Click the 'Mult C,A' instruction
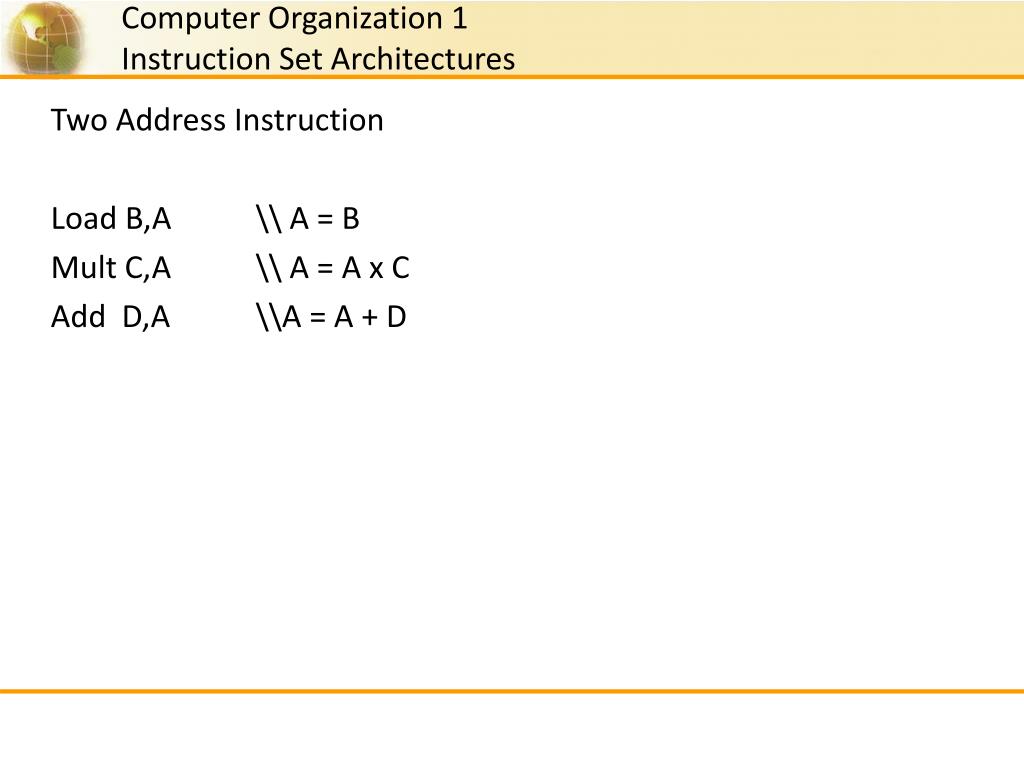1024x768 pixels. (111, 268)
